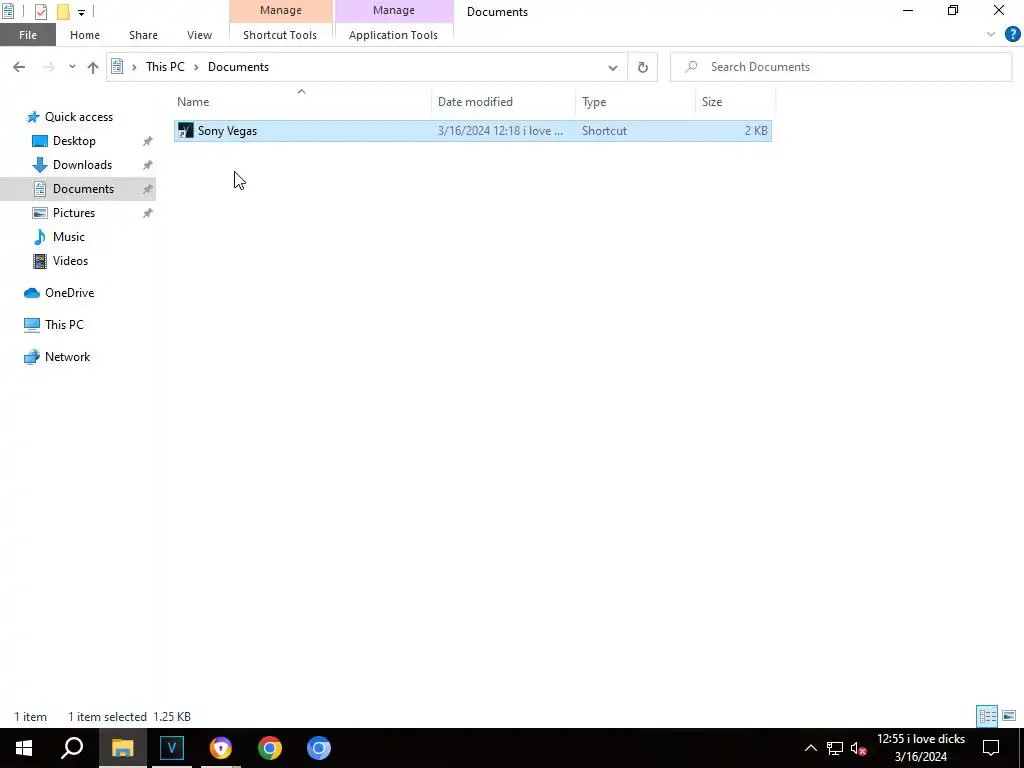Image resolution: width=1024 pixels, height=768 pixels.
Task: Show hidden system tray icons
Action: (810, 748)
